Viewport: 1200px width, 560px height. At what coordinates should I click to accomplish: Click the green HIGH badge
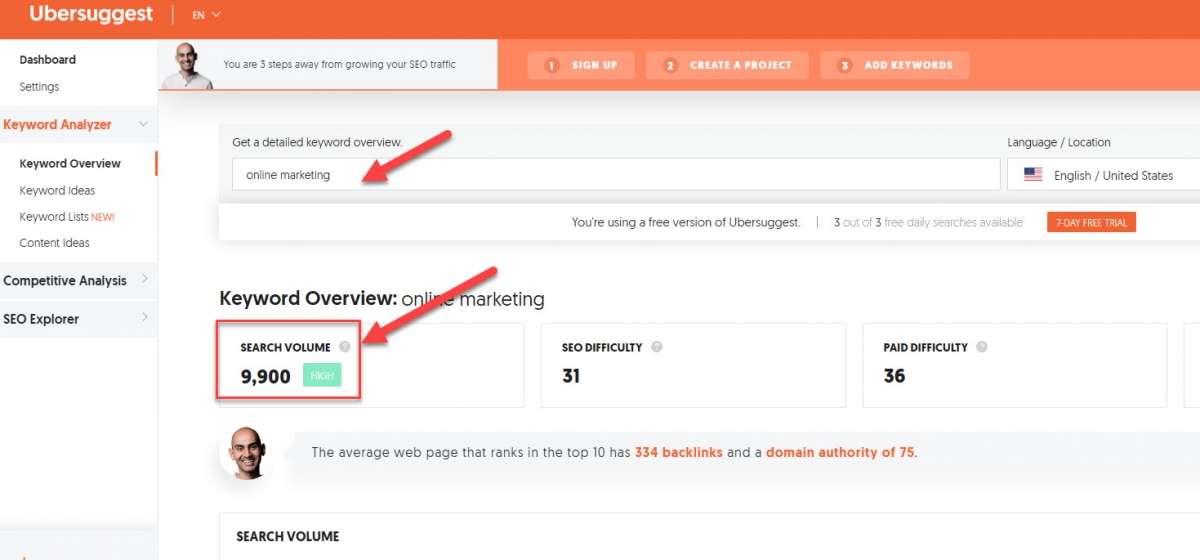[322, 376]
